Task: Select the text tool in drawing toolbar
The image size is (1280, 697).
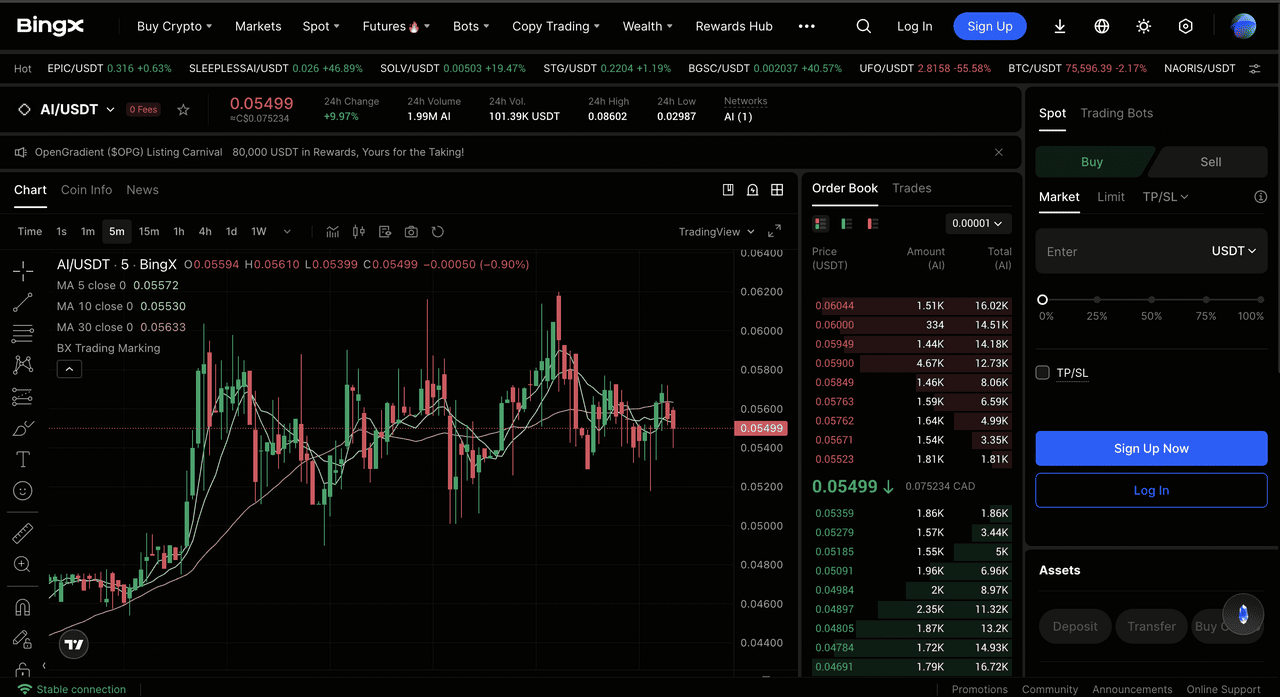Action: pyautogui.click(x=22, y=459)
